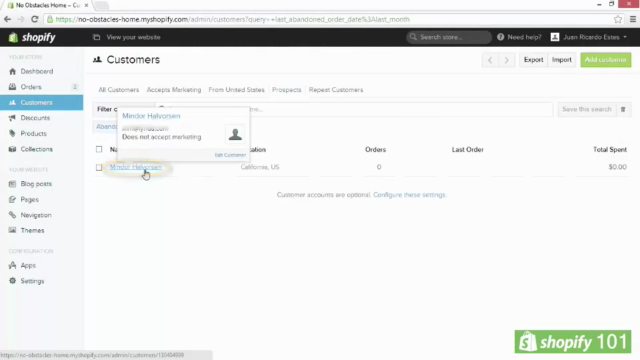Open Themes in the sidebar
640x360 pixels.
[32, 231]
